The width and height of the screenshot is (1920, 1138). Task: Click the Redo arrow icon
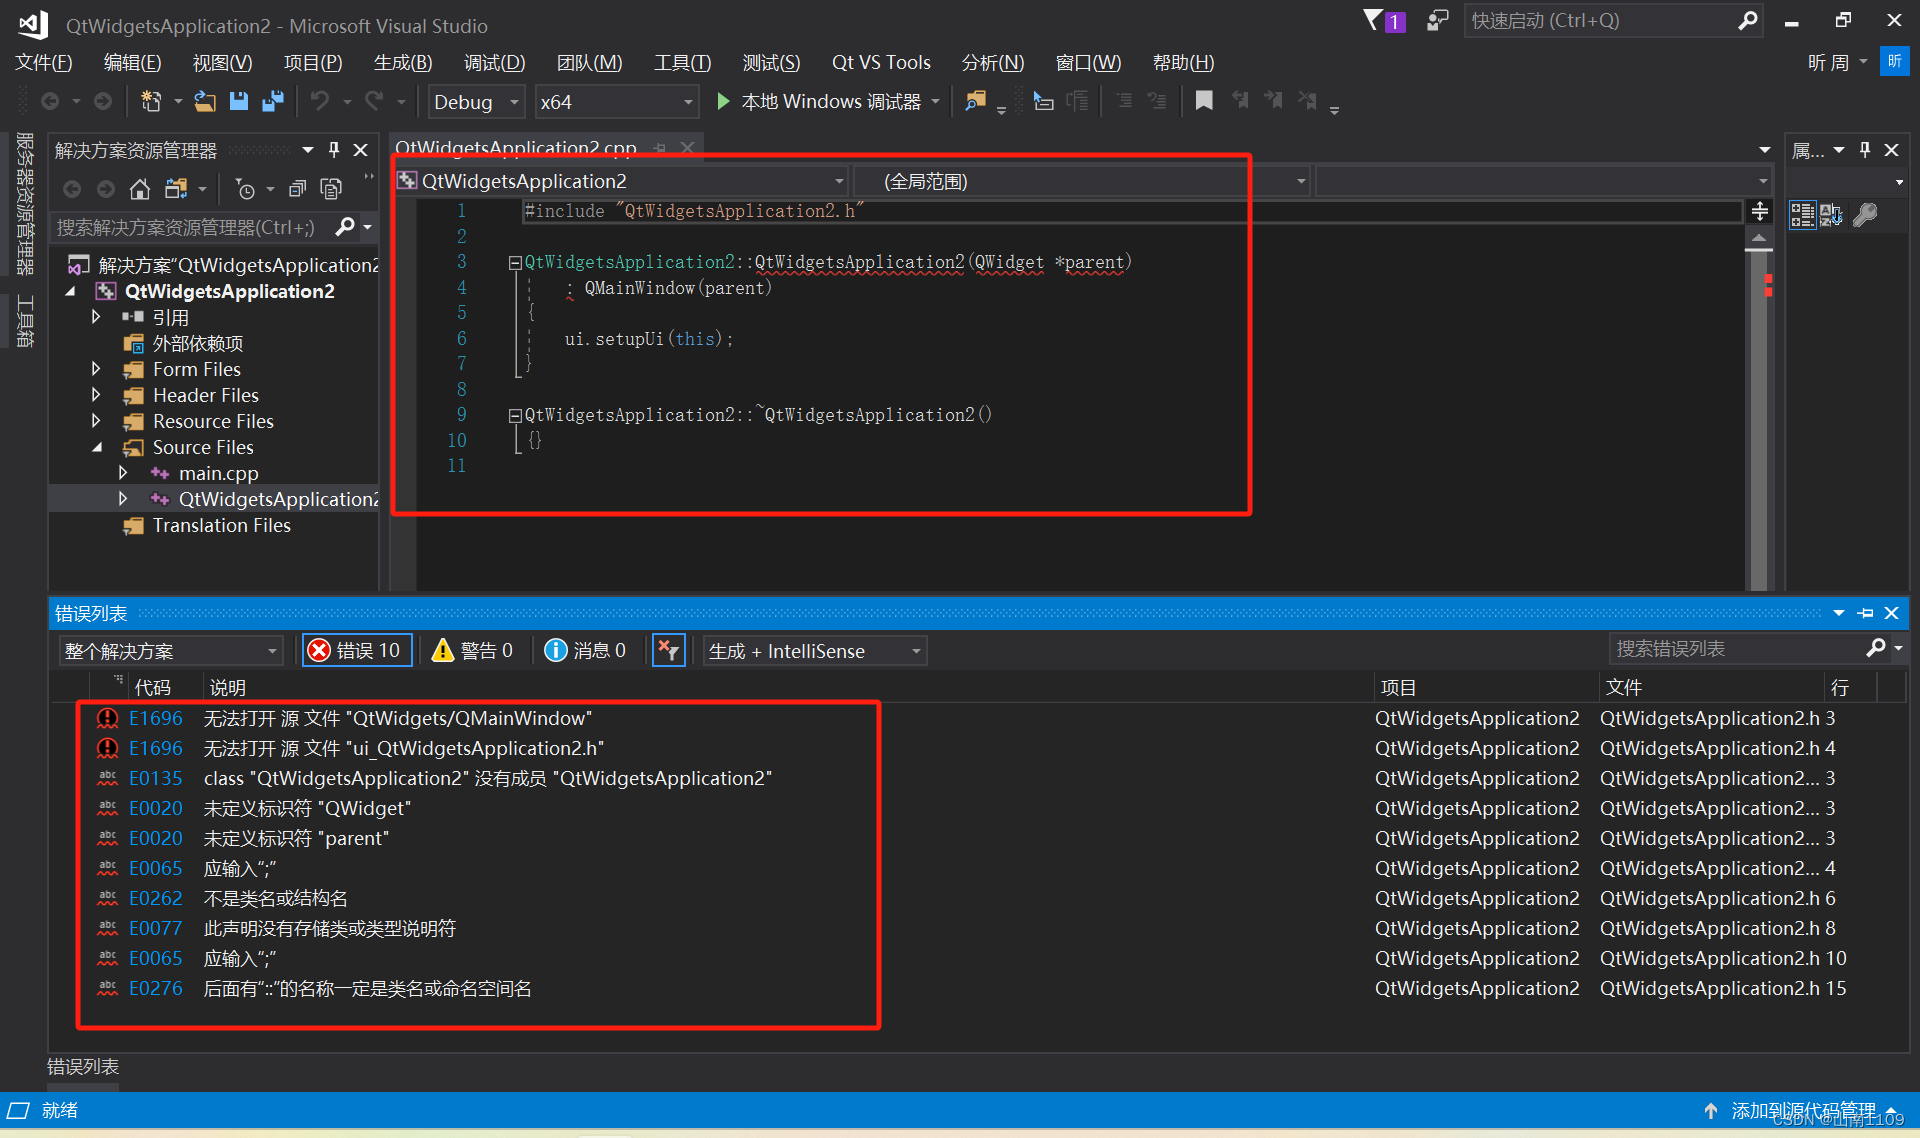374,102
